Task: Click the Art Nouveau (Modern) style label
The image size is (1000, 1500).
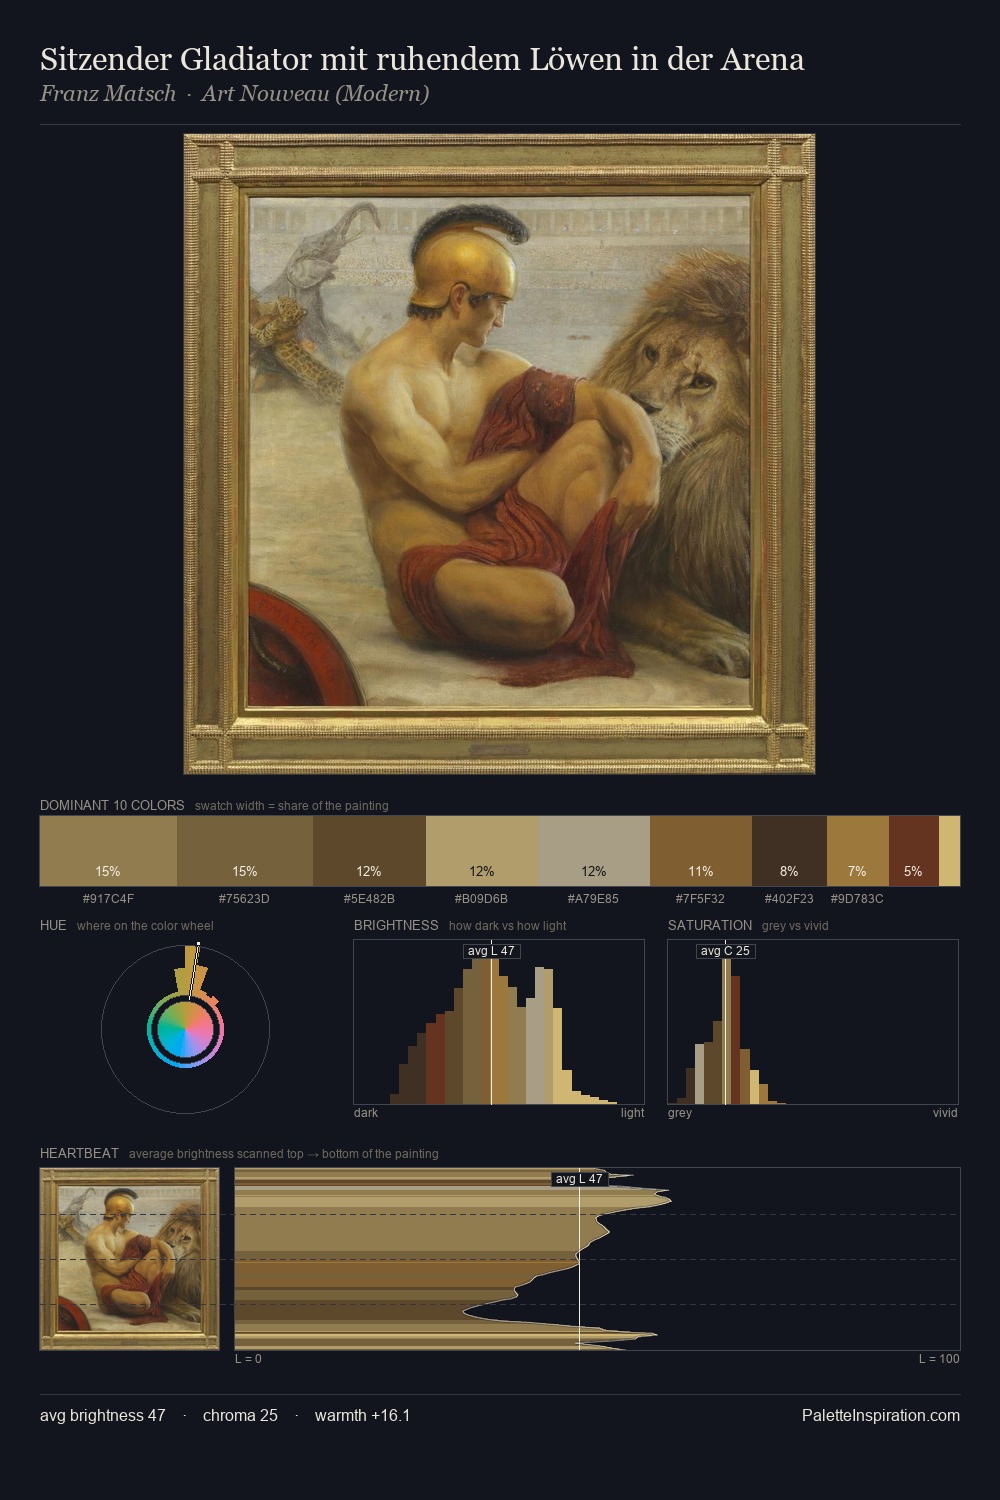Action: (315, 94)
